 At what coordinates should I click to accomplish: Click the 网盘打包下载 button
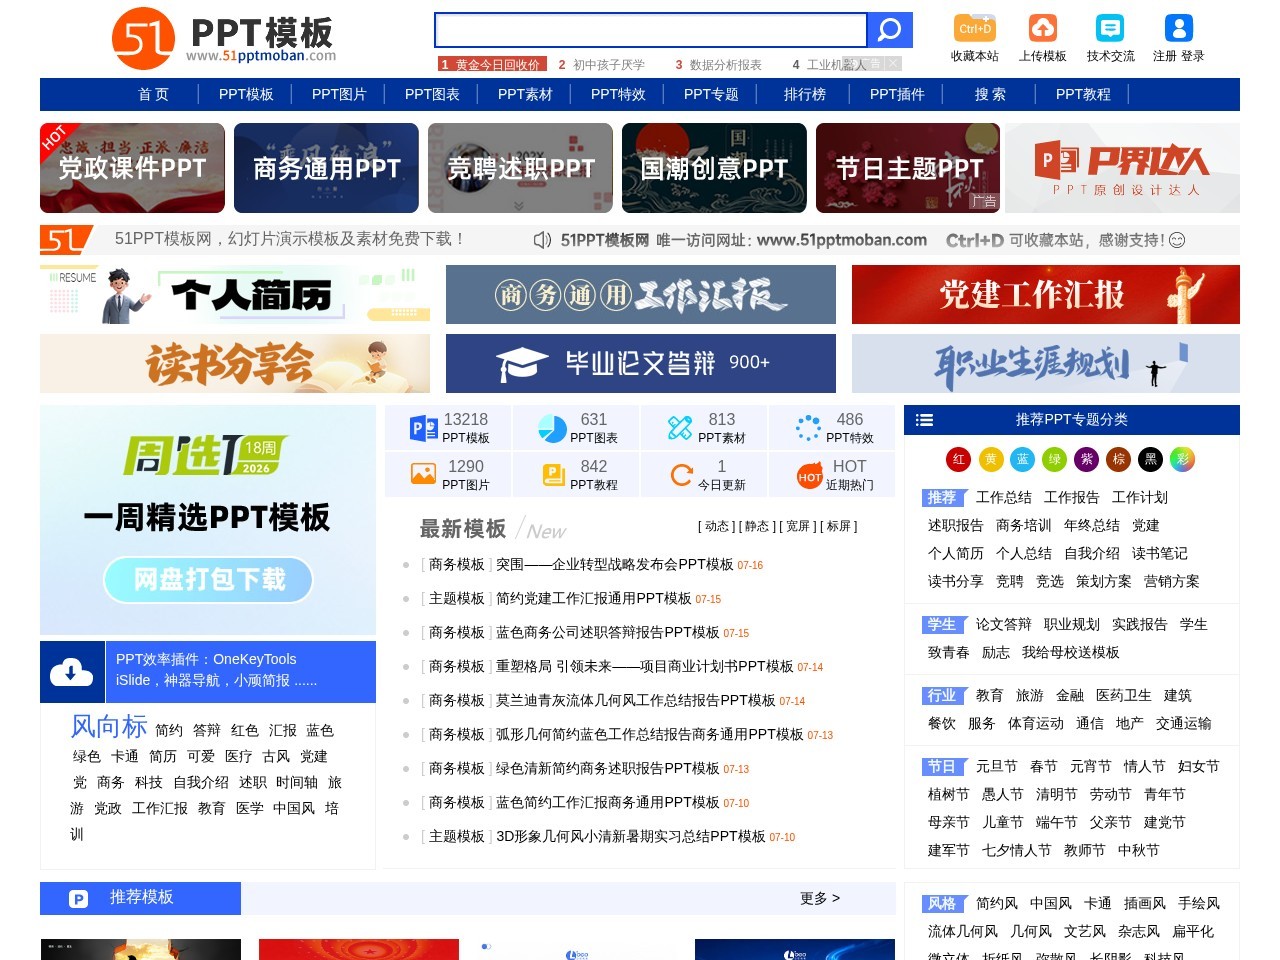pyautogui.click(x=209, y=580)
